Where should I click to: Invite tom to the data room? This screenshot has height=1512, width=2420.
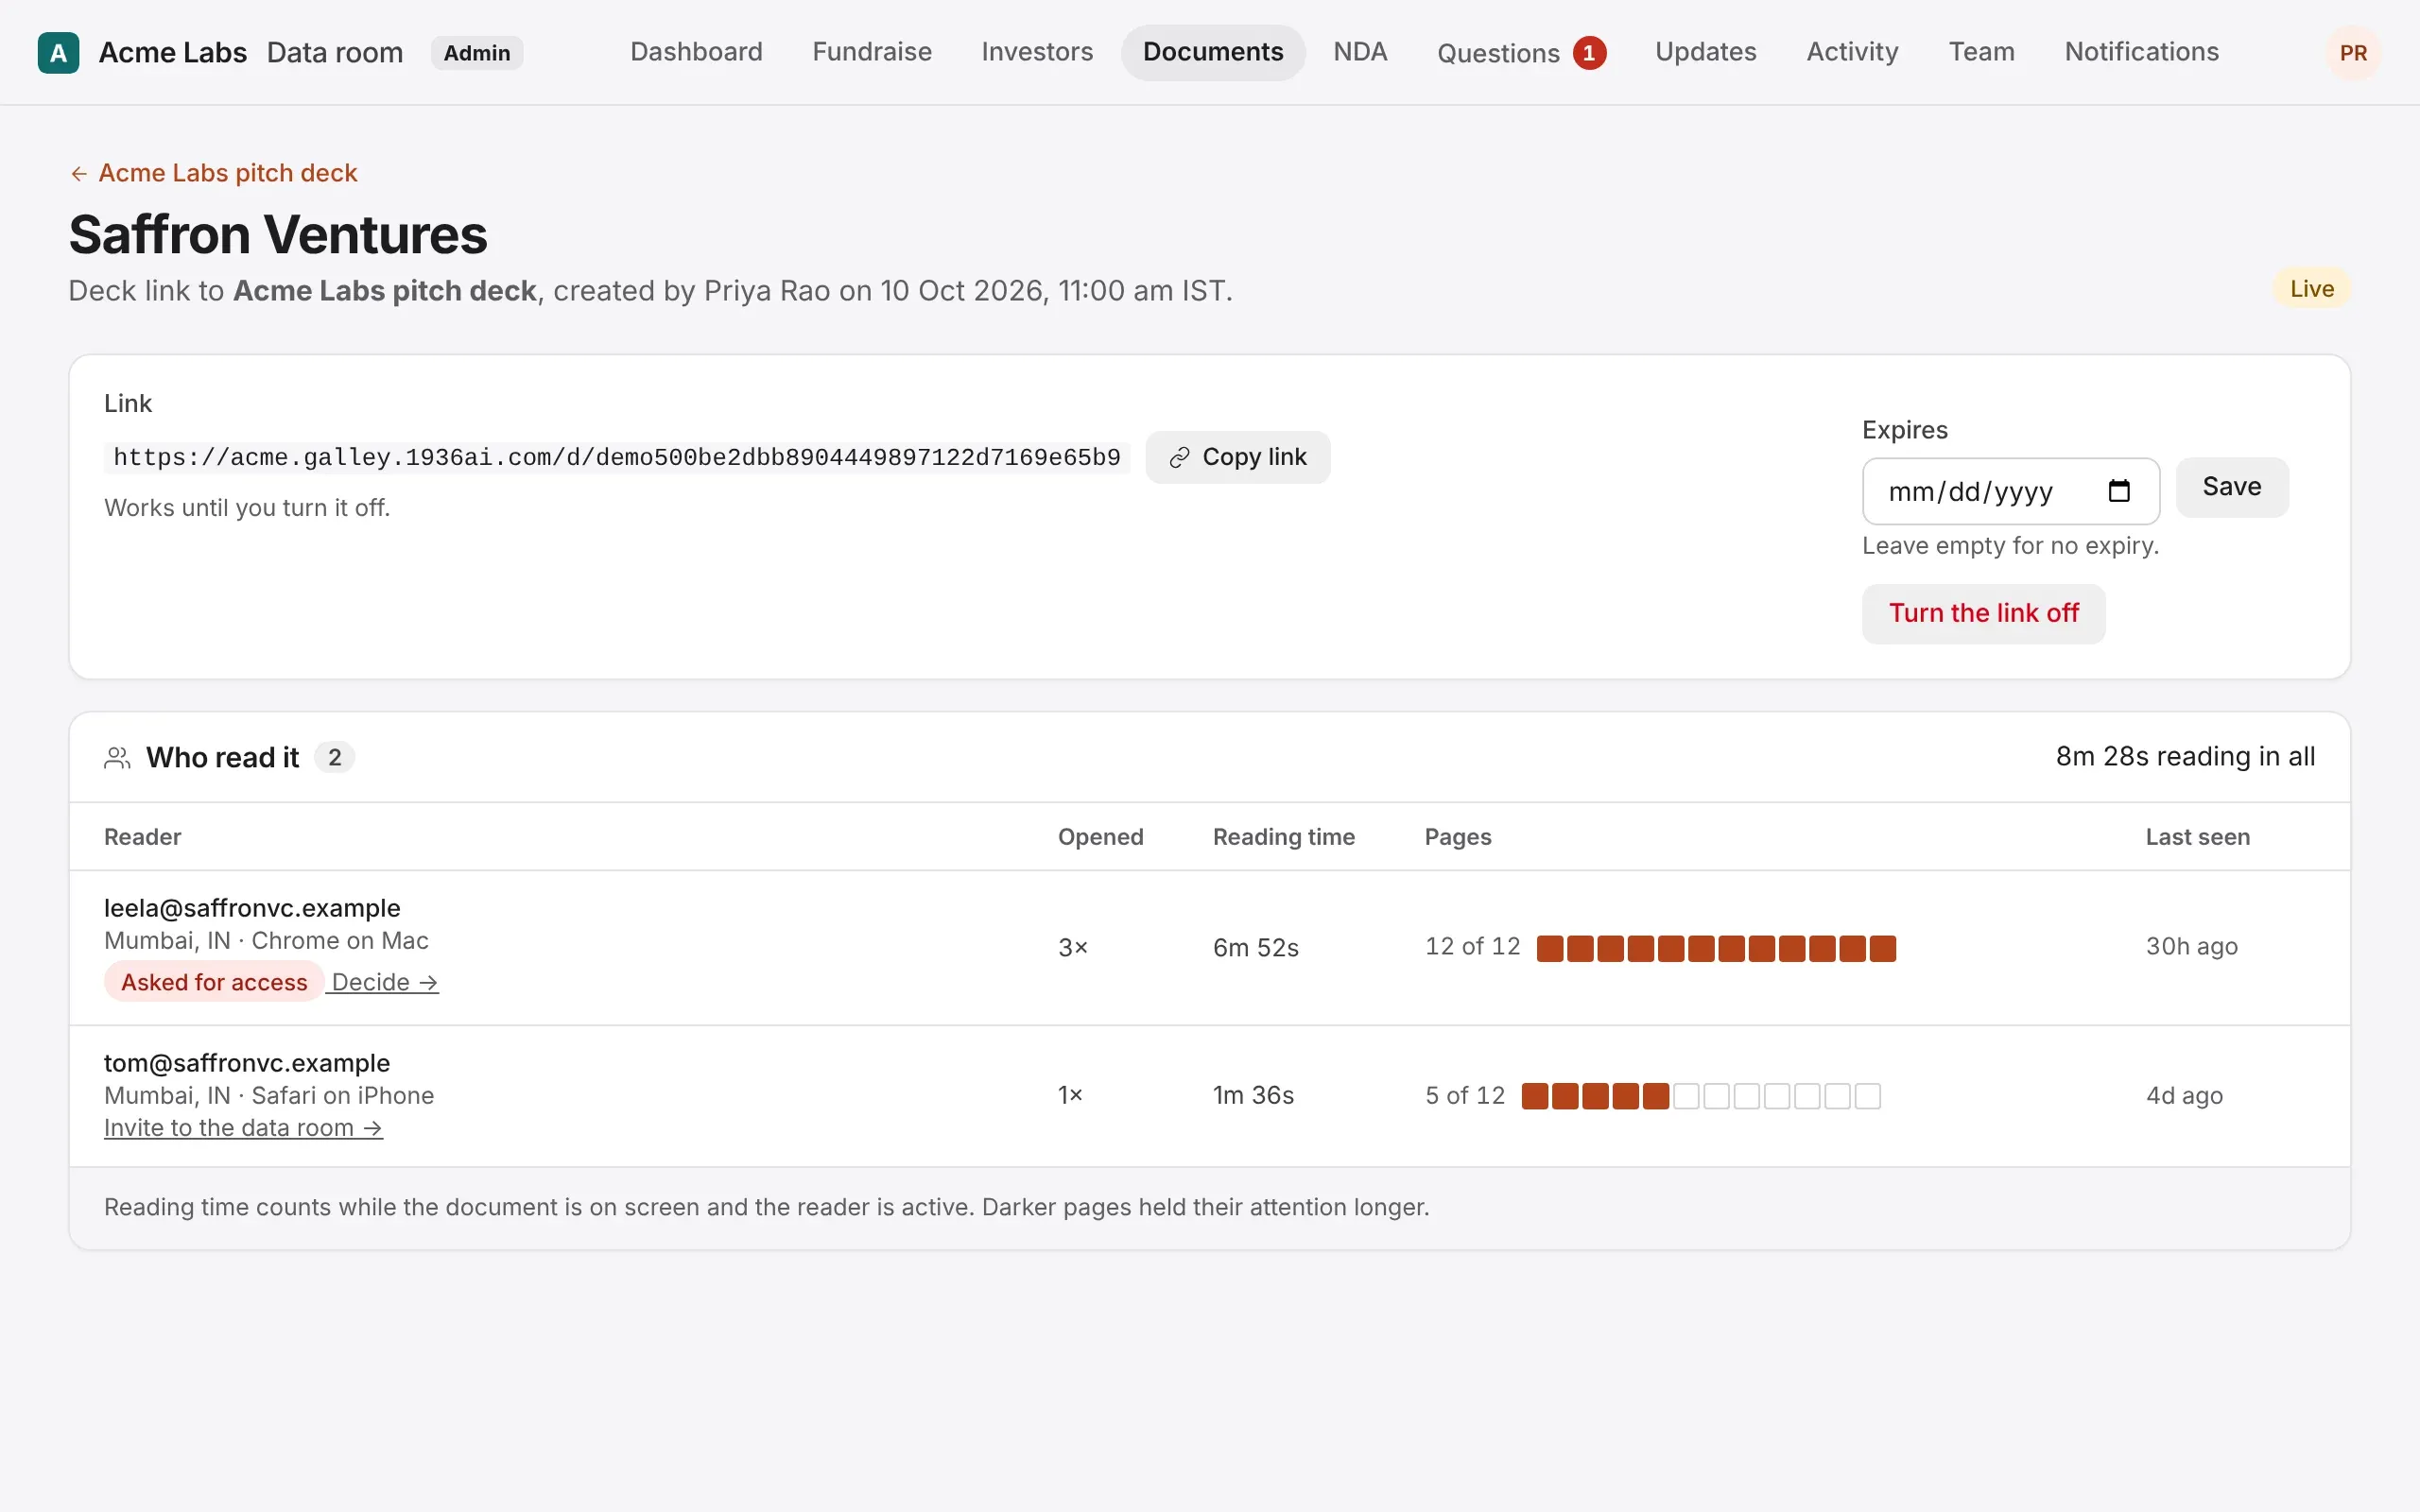(x=243, y=1127)
